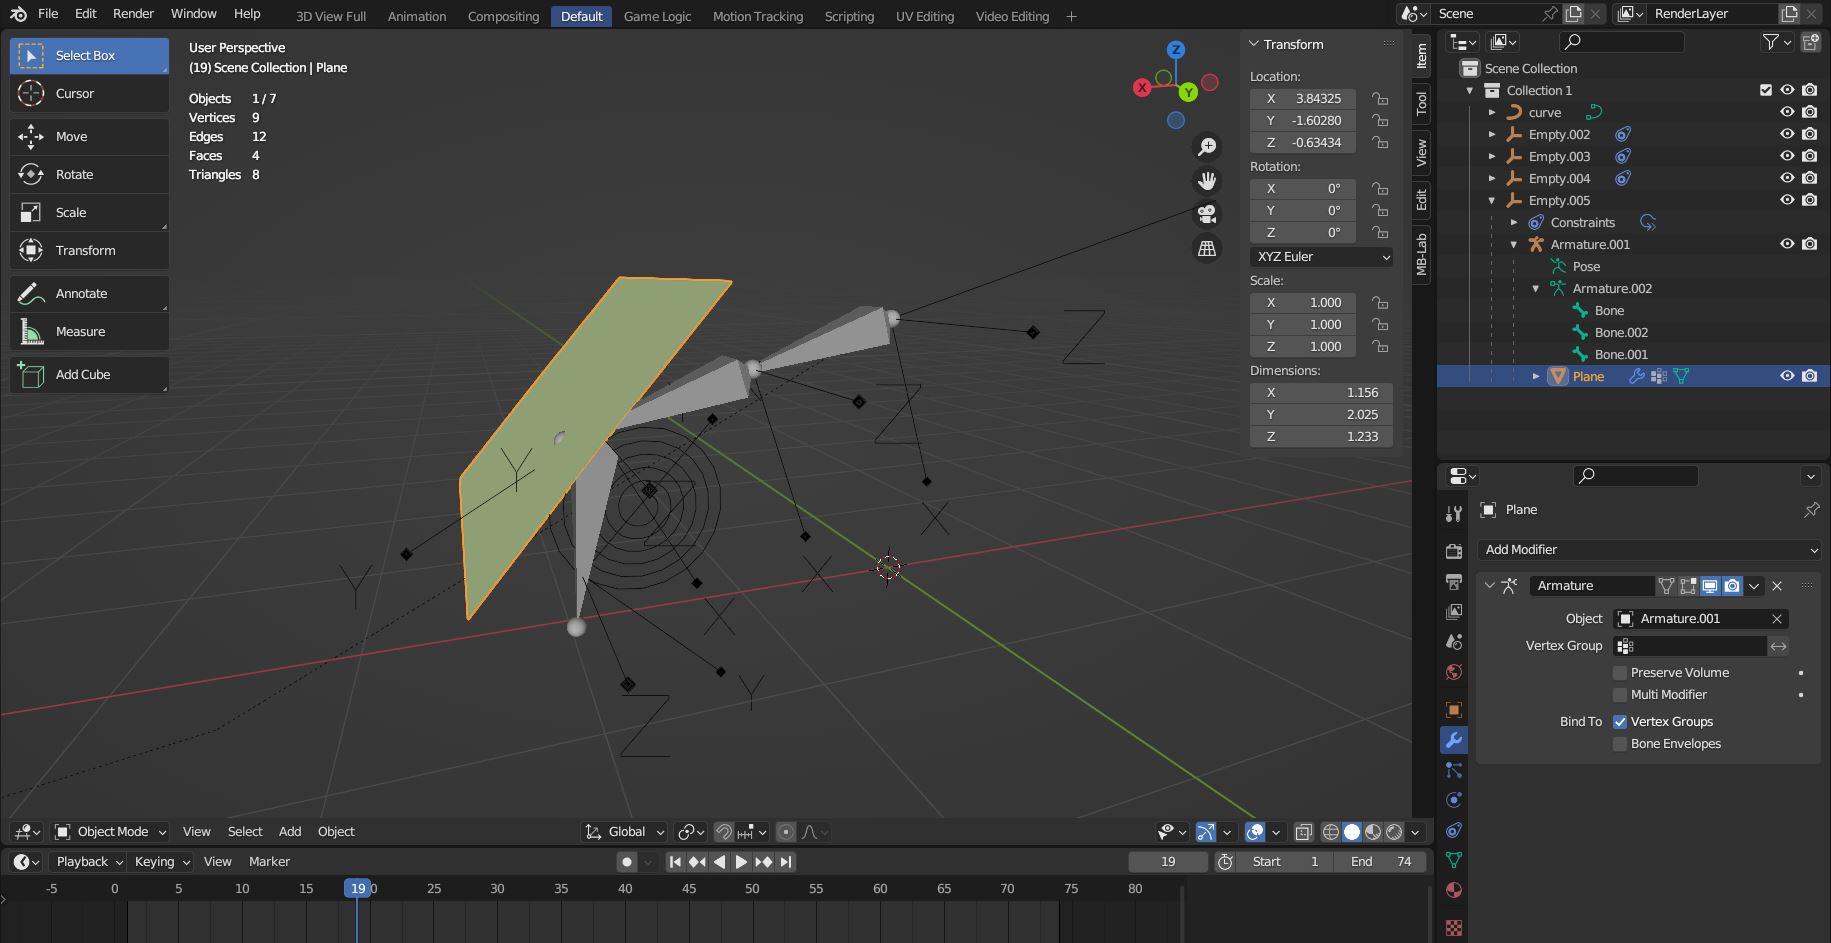
Task: Open the timeline Marker menu
Action: (x=269, y=861)
